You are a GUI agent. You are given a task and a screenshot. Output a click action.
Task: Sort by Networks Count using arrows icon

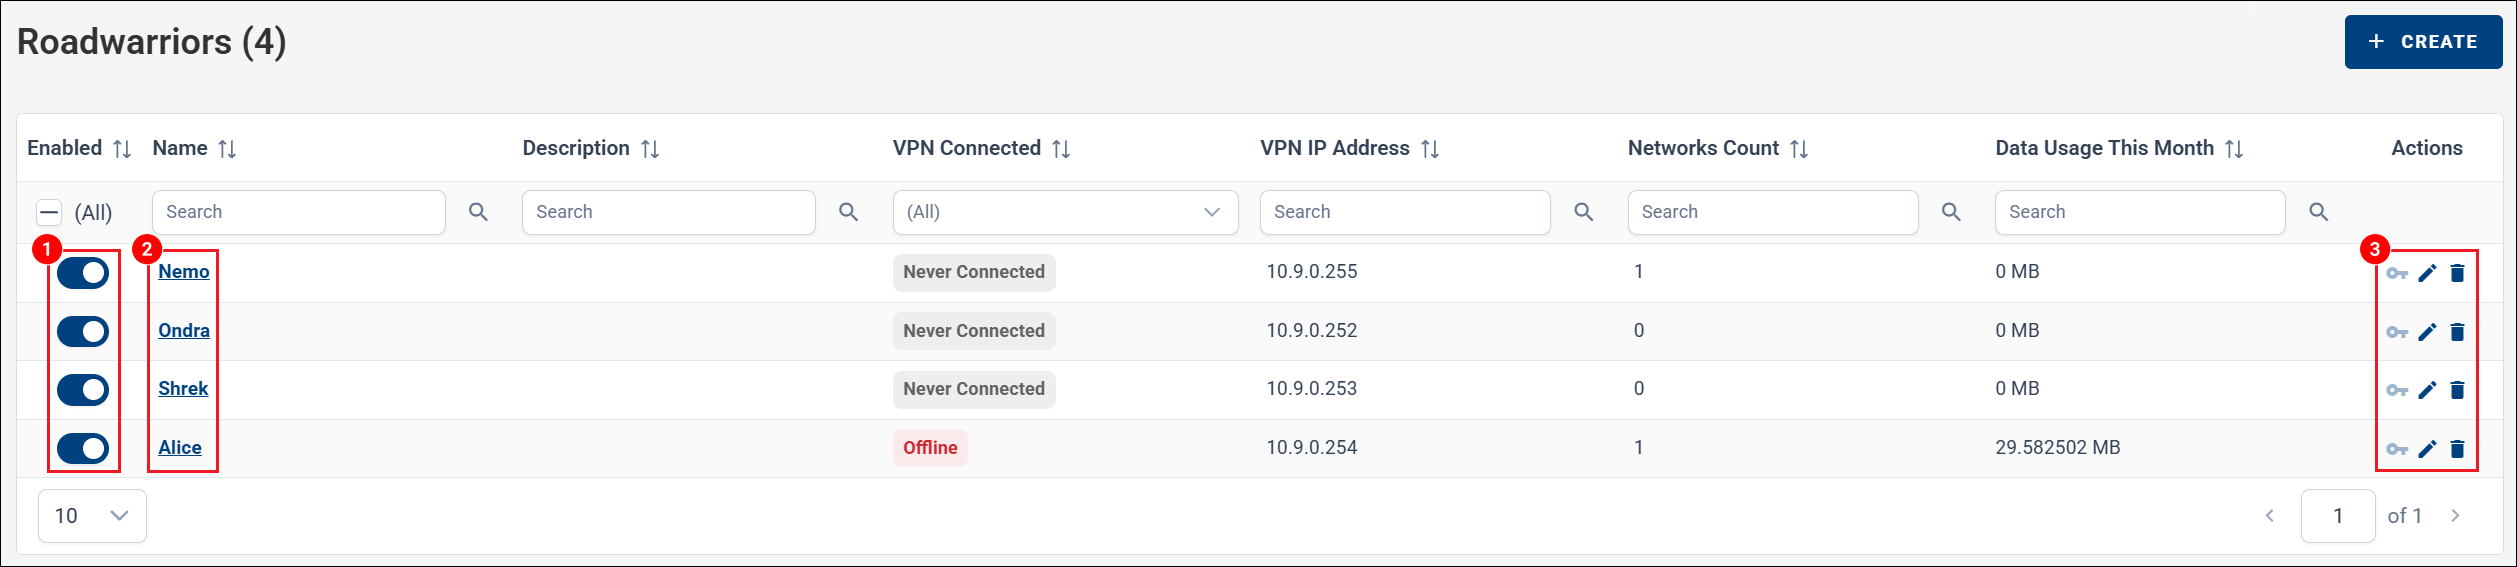(x=1799, y=149)
